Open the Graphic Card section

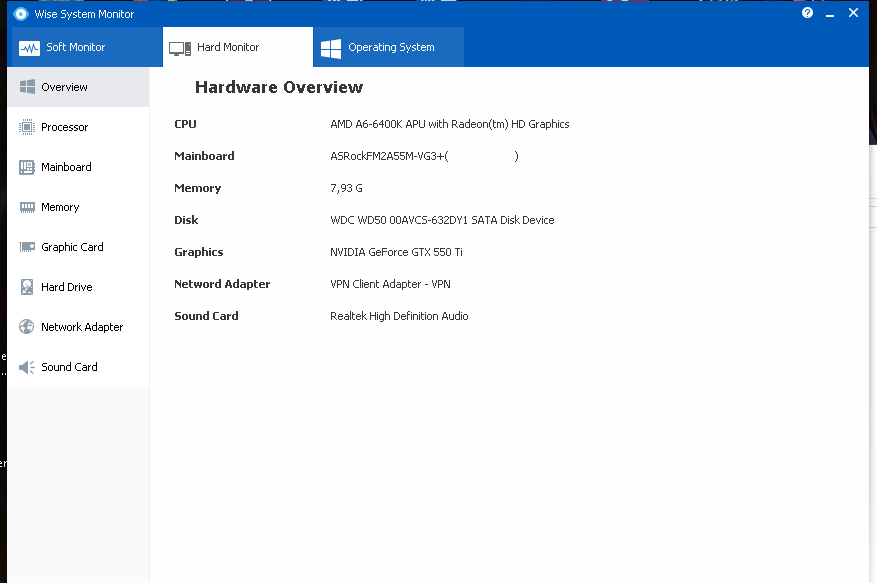[x=78, y=247]
